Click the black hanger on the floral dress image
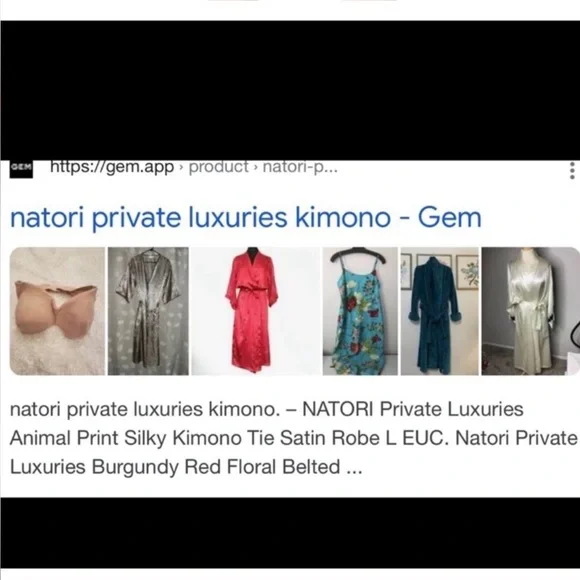 coord(357,254)
